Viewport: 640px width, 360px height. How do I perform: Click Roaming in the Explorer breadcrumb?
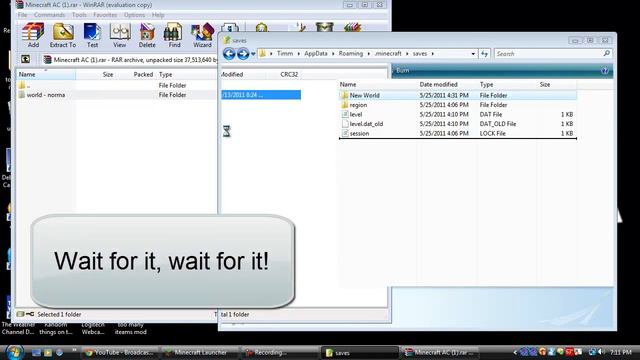(x=351, y=53)
